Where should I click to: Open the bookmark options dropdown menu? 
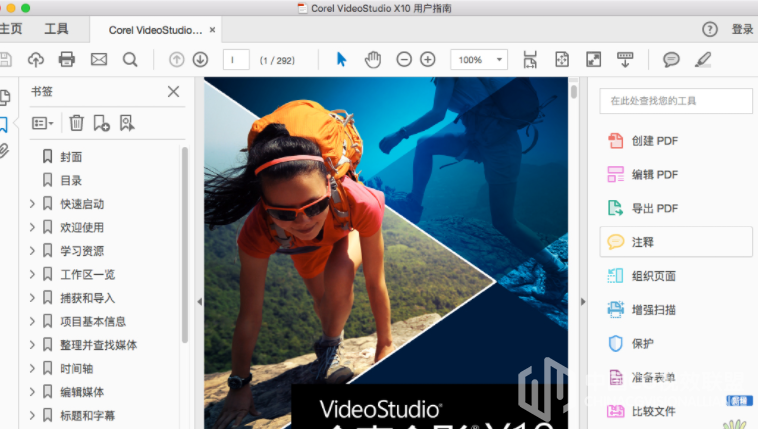[x=43, y=123]
